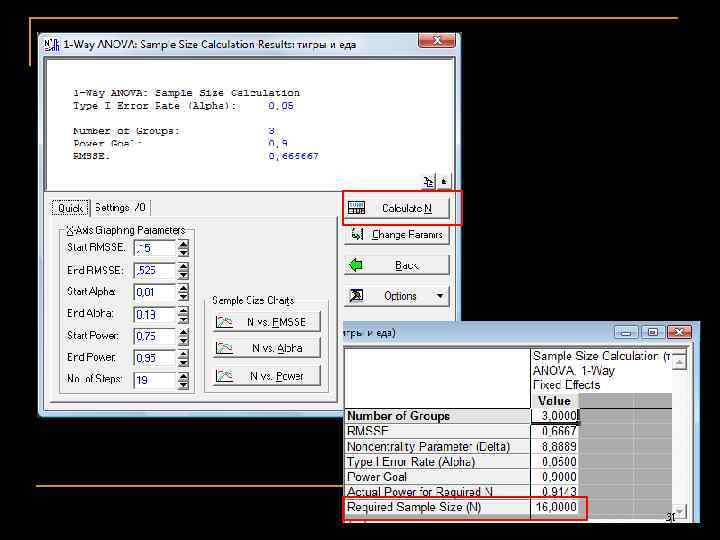Click the Start Power input field
Image resolution: width=720 pixels, height=540 pixels.
click(x=155, y=336)
